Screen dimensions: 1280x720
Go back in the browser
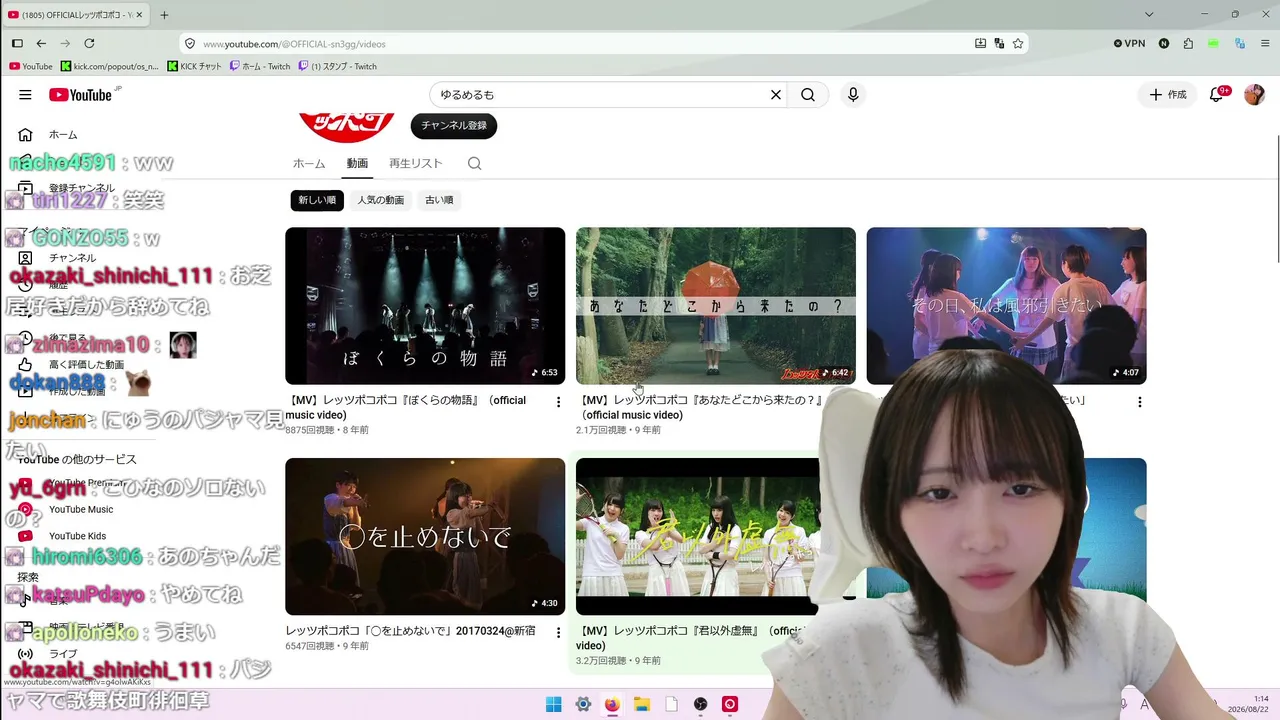[x=41, y=44]
